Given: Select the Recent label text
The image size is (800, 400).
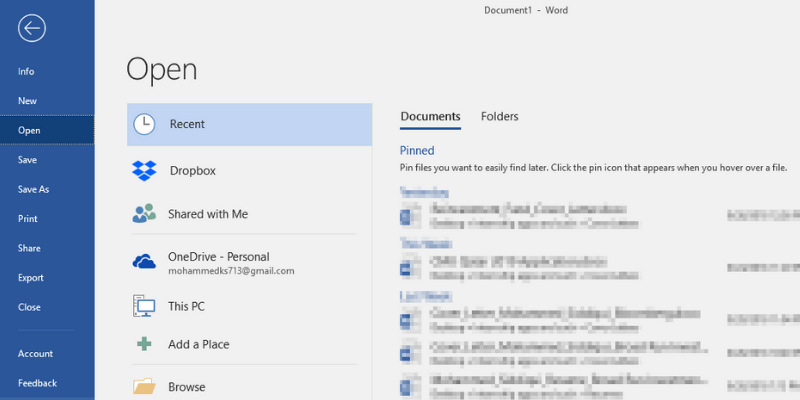Looking at the screenshot, I should click(x=187, y=124).
